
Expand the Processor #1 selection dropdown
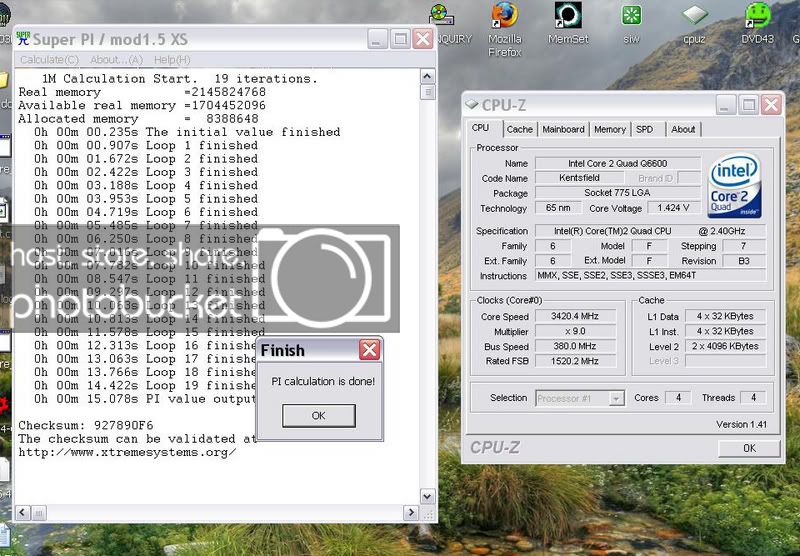pos(616,398)
